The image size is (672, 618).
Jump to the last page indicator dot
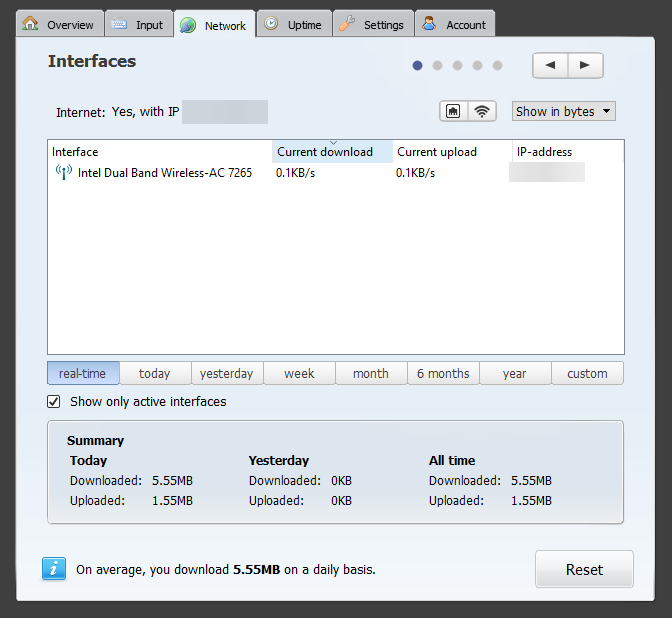pos(497,66)
